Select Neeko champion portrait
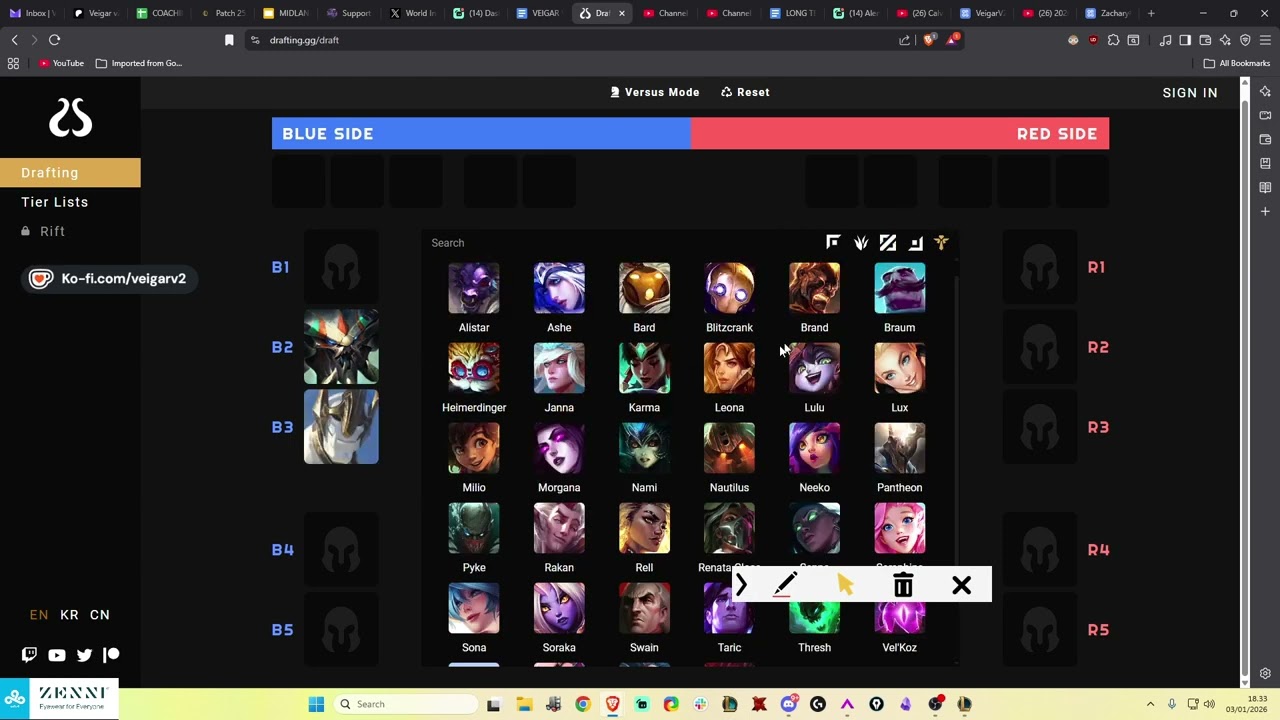The image size is (1280, 720). pos(814,448)
